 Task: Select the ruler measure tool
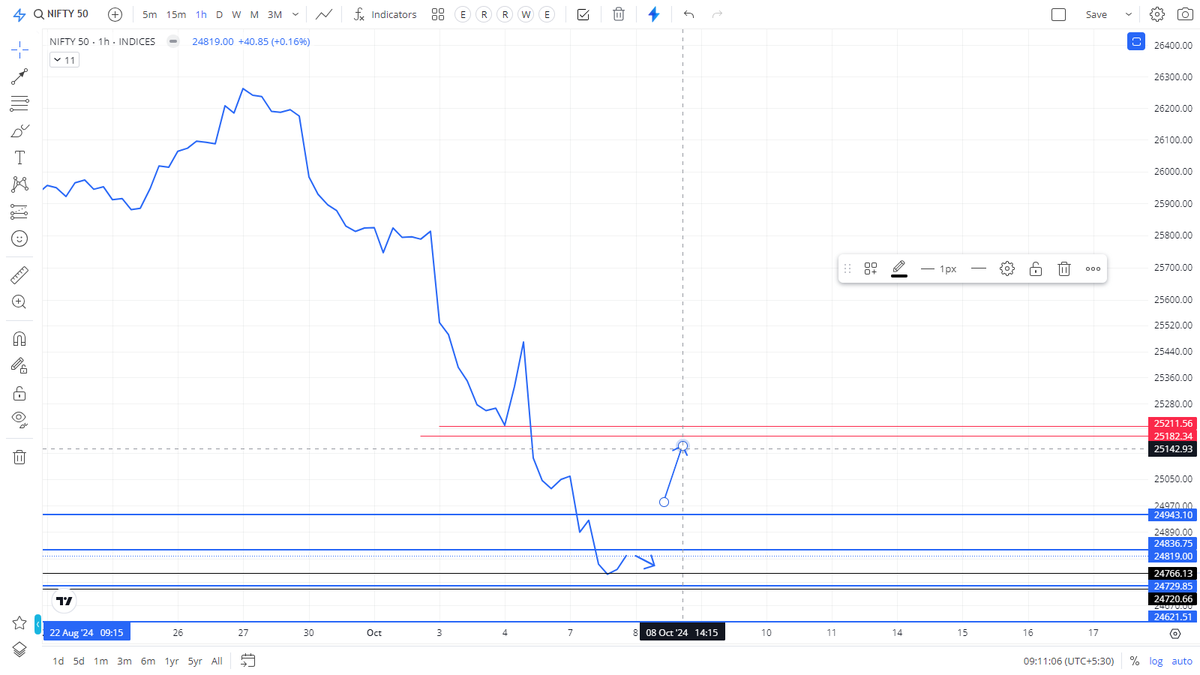point(19,275)
